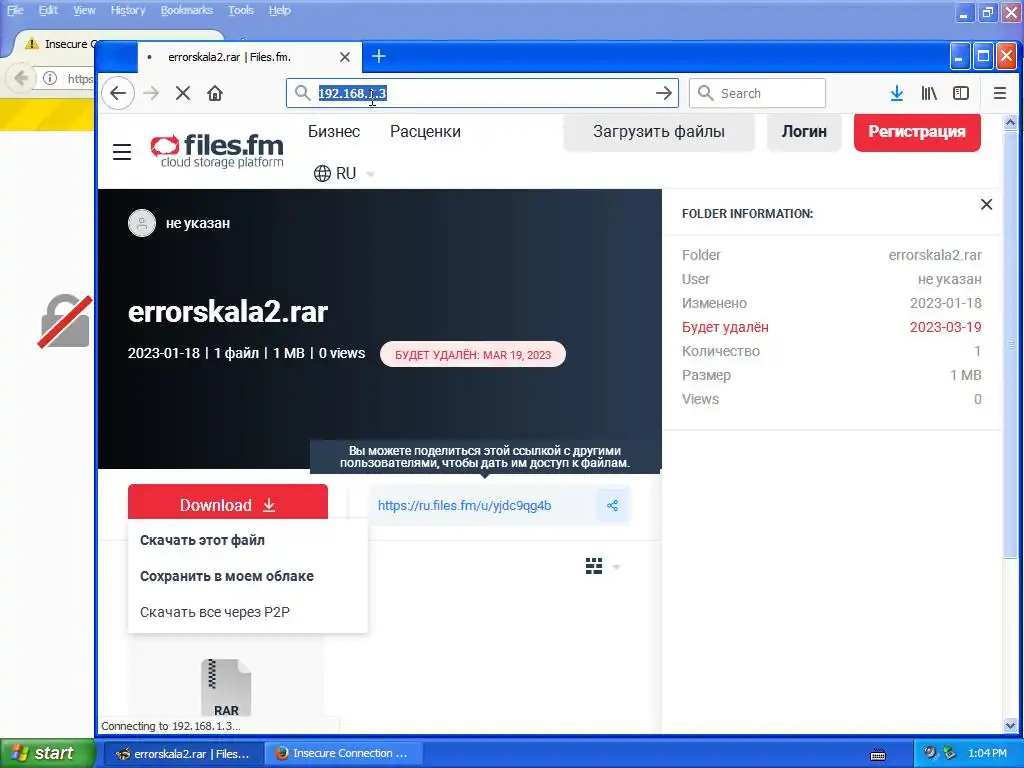Click the page scrollbar up arrow
This screenshot has width=1024, height=768.
[x=1010, y=122]
